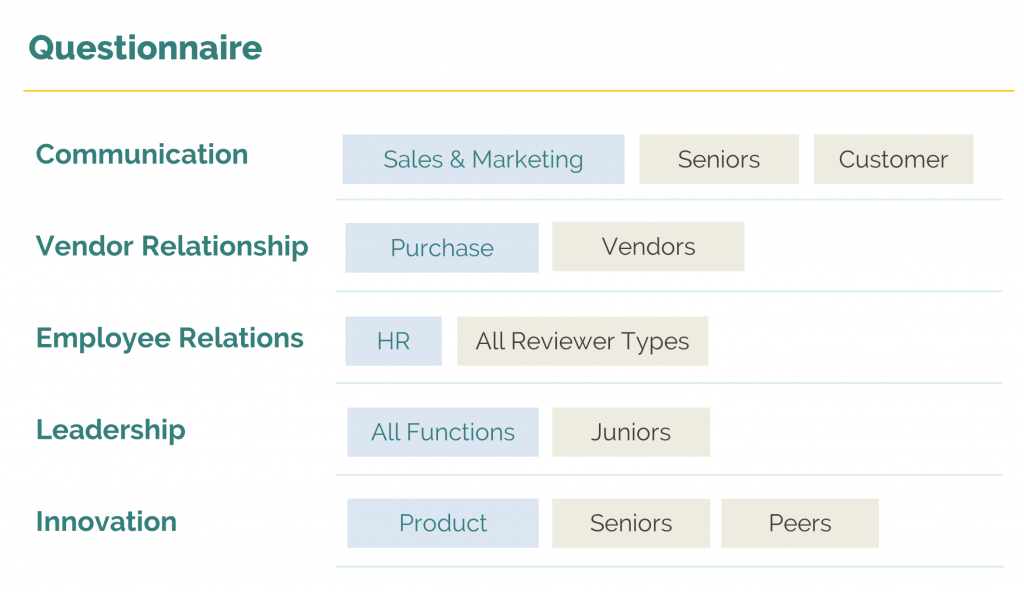
Task: Select the Seniors tag under Communication
Action: (x=719, y=159)
